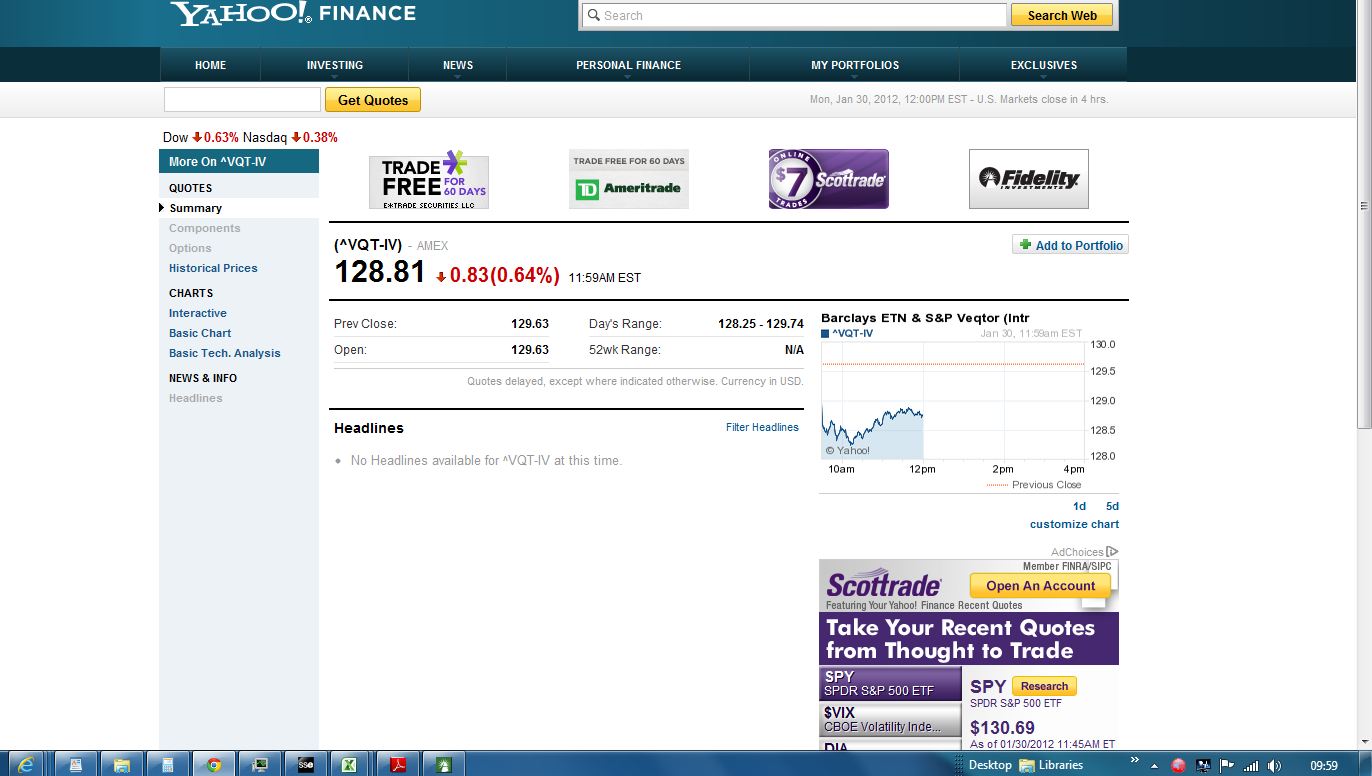Open Historical Prices in sidebar

pyautogui.click(x=213, y=268)
